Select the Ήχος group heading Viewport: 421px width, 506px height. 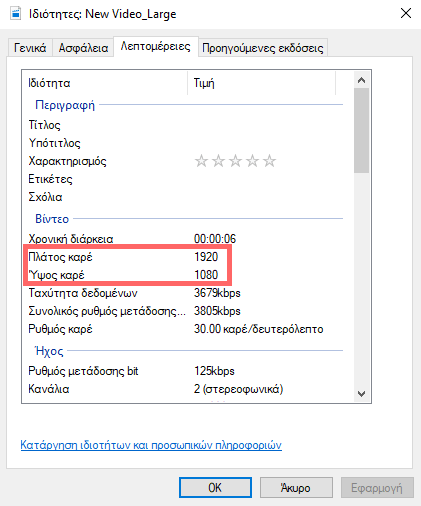tap(49, 351)
